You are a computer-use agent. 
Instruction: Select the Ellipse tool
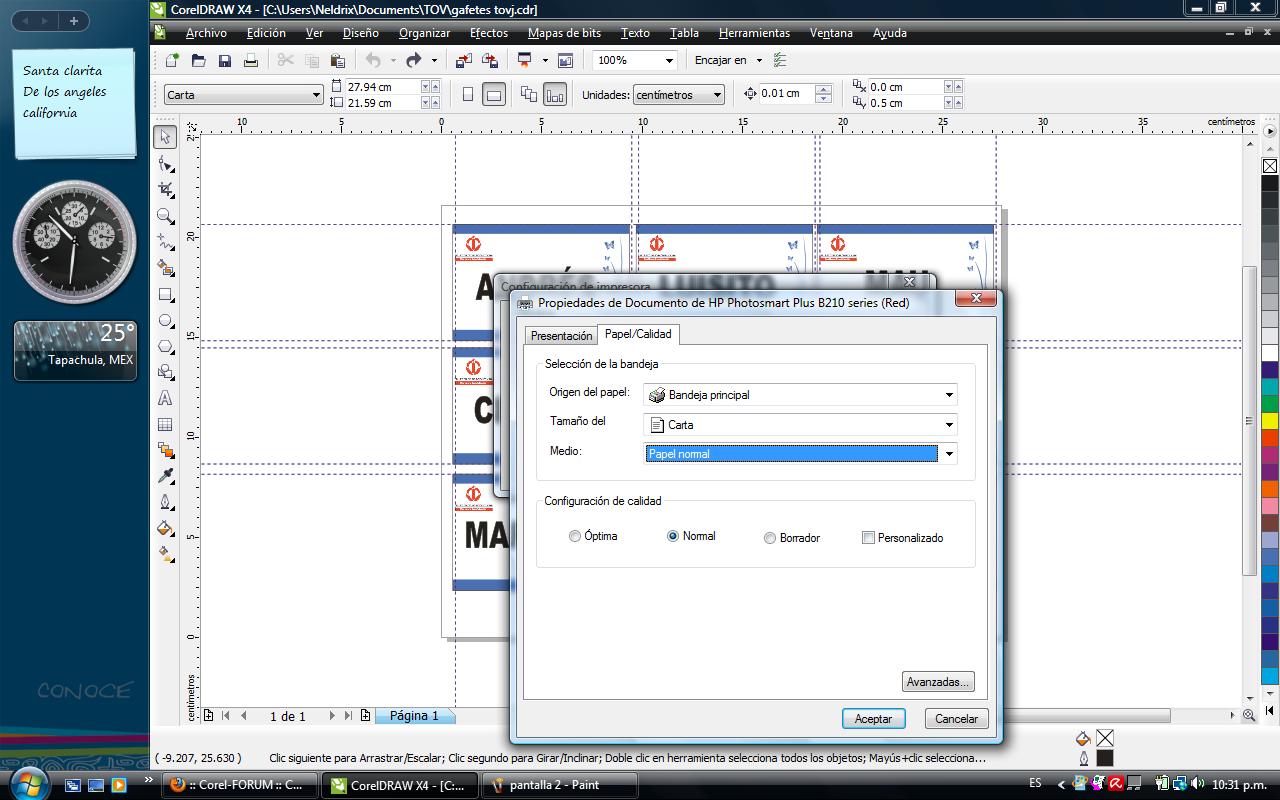click(x=166, y=320)
